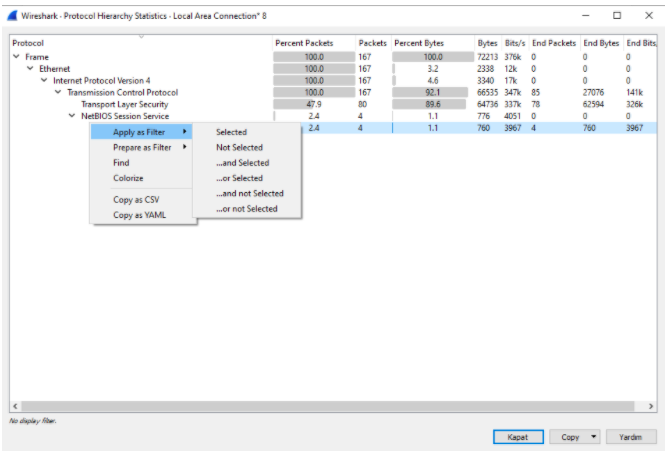Choose Find in the context menu
Viewport: 668px width, 452px height.
click(121, 163)
